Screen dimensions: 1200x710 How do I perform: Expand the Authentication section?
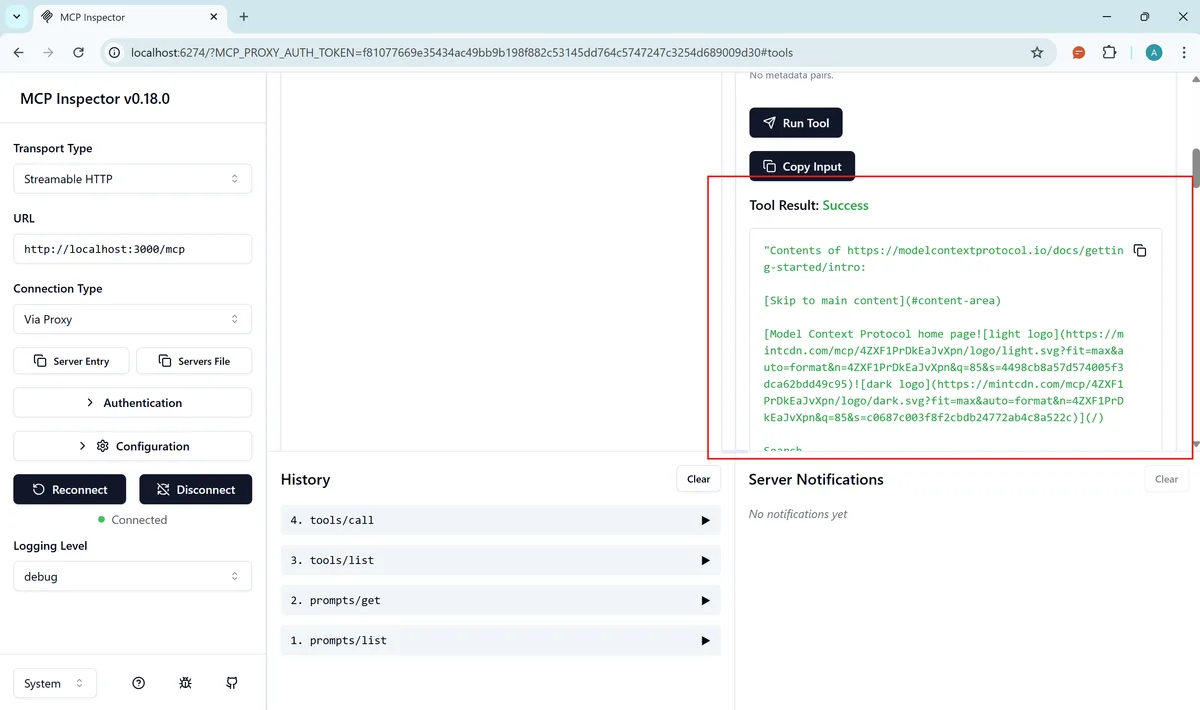(132, 403)
